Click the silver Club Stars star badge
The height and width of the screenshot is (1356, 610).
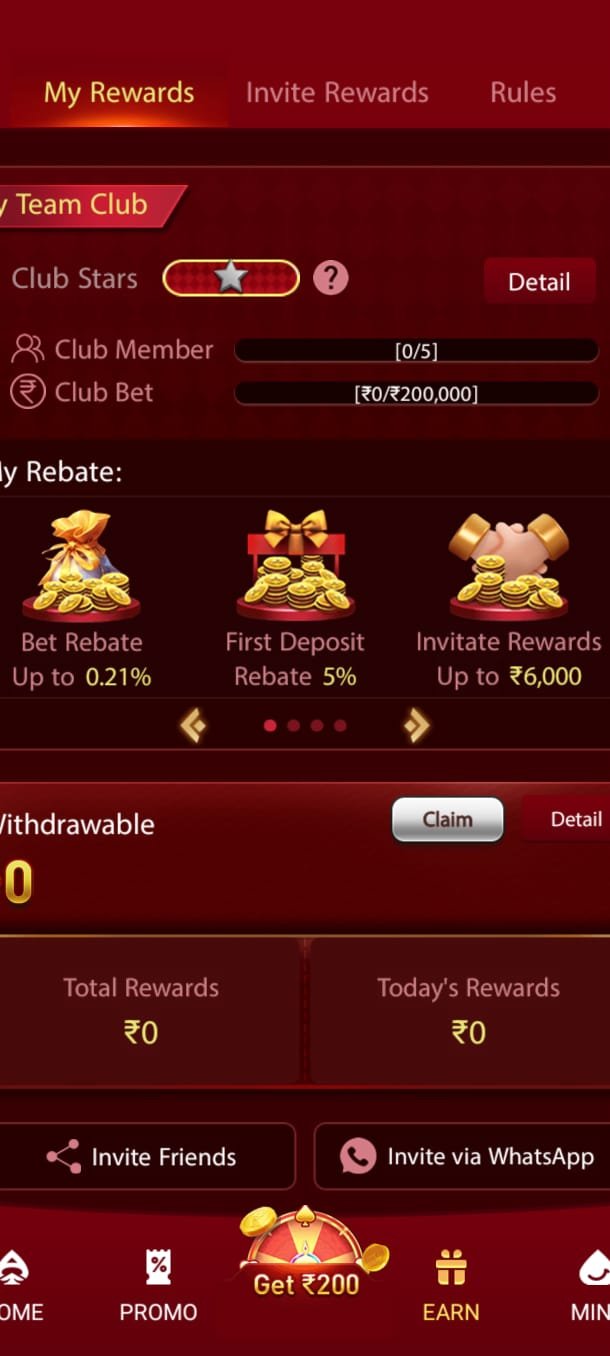[231, 278]
